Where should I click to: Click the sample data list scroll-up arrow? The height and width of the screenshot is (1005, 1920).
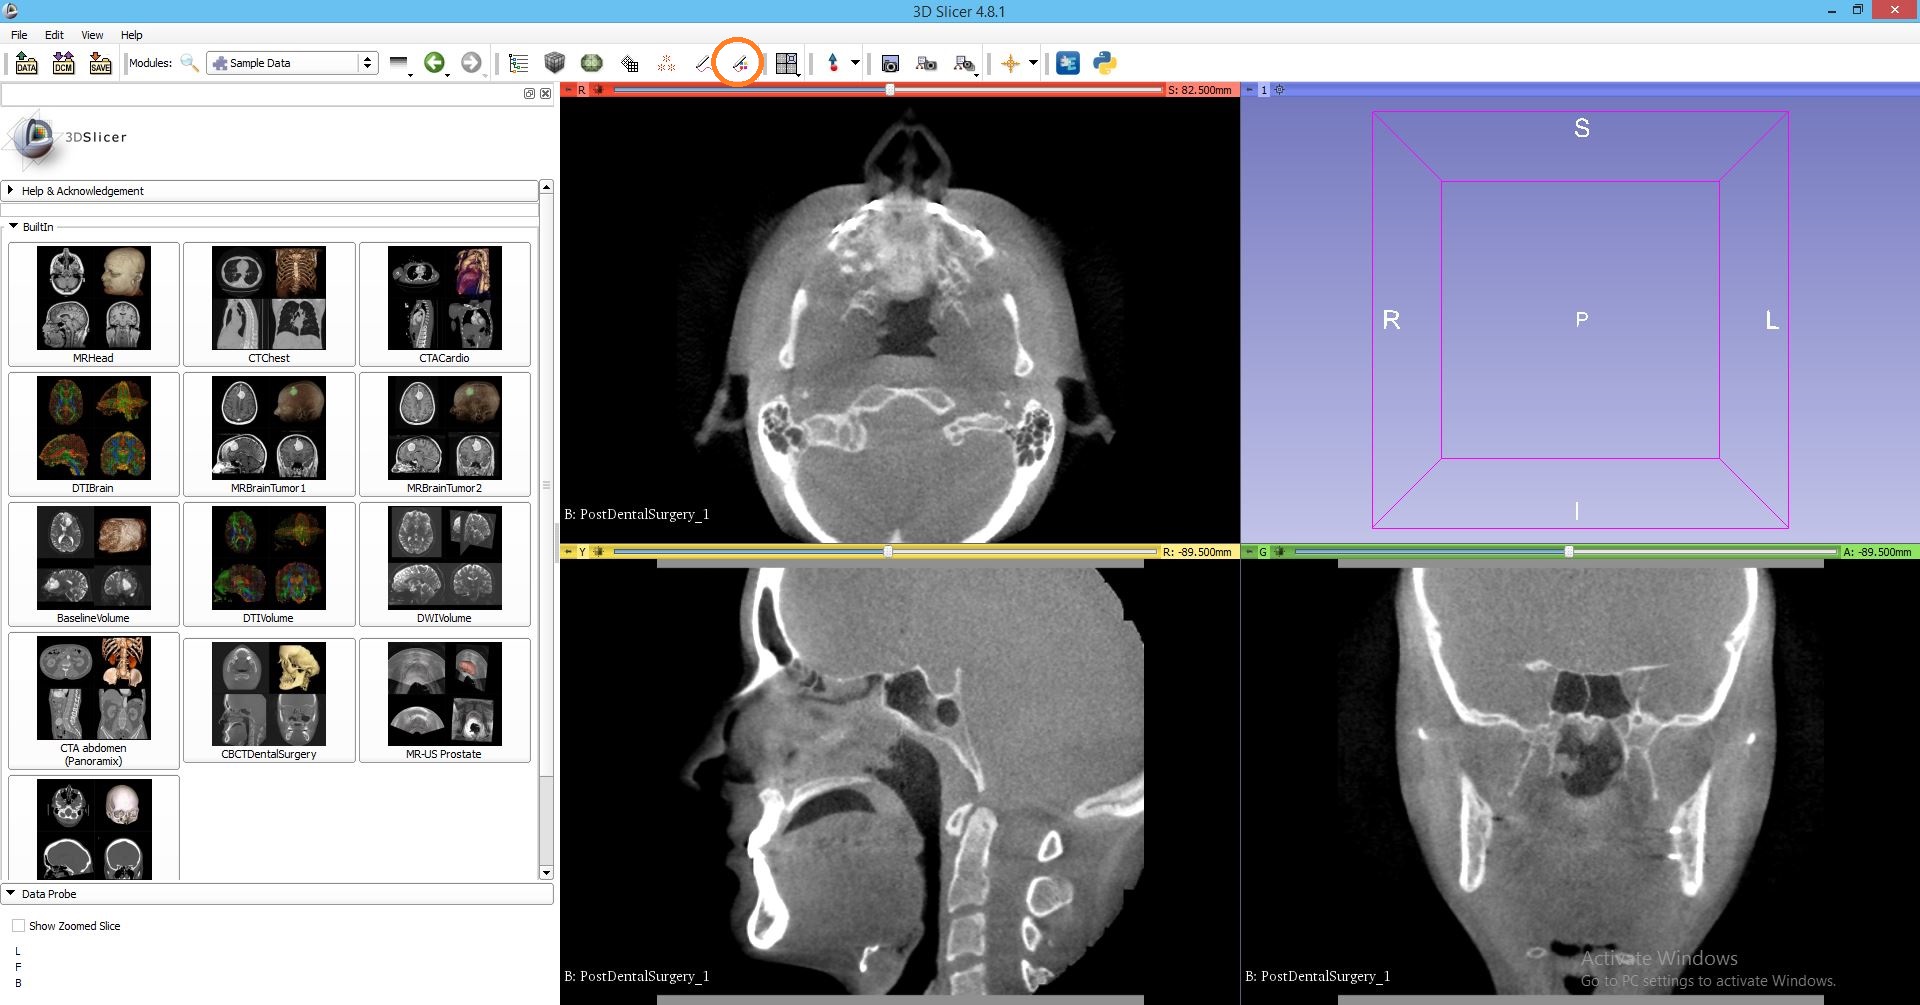coord(546,187)
